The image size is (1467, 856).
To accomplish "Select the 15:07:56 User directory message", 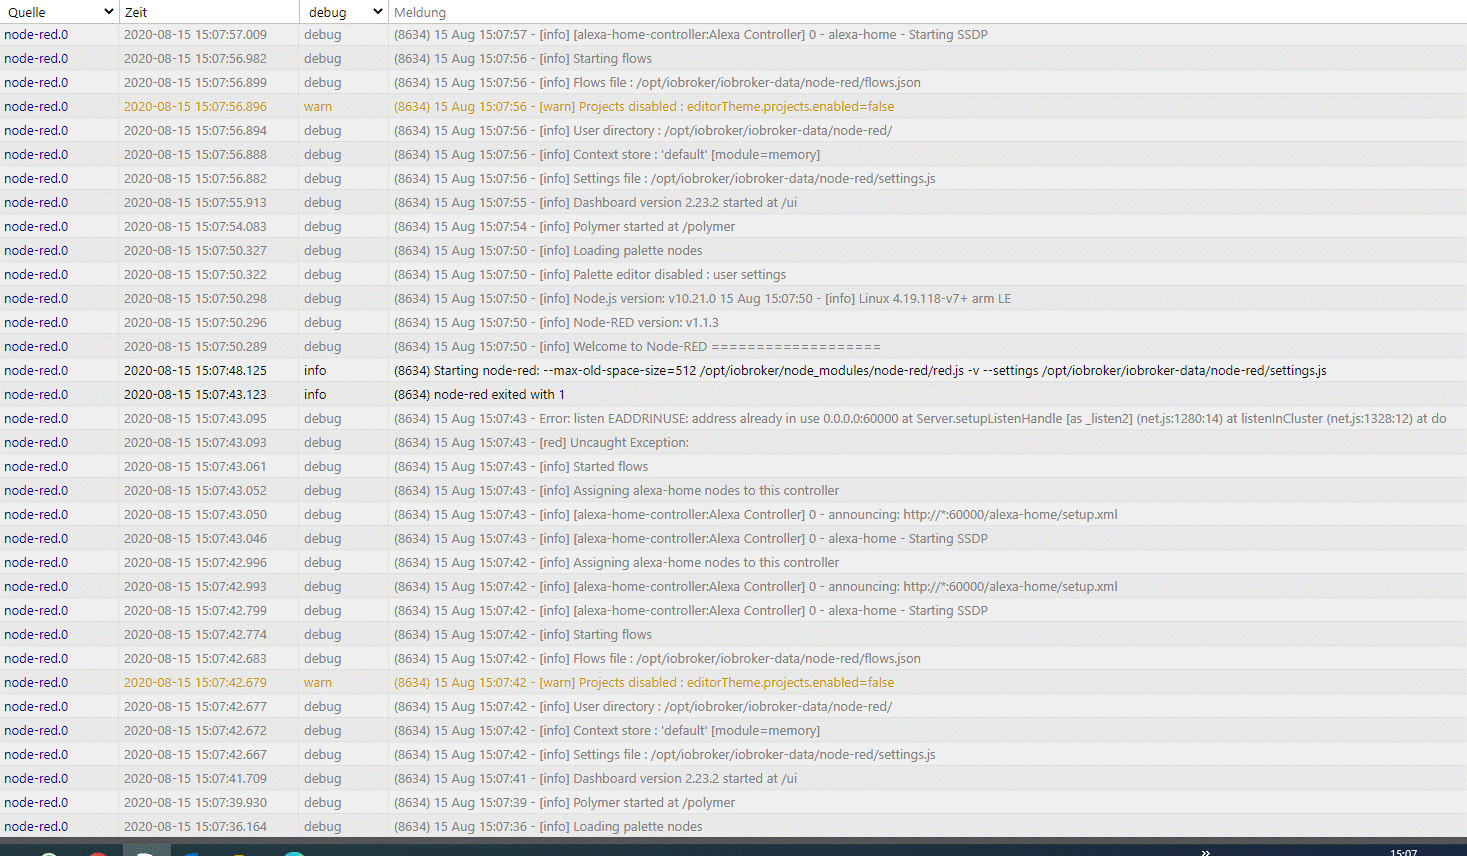I will click(x=643, y=131).
